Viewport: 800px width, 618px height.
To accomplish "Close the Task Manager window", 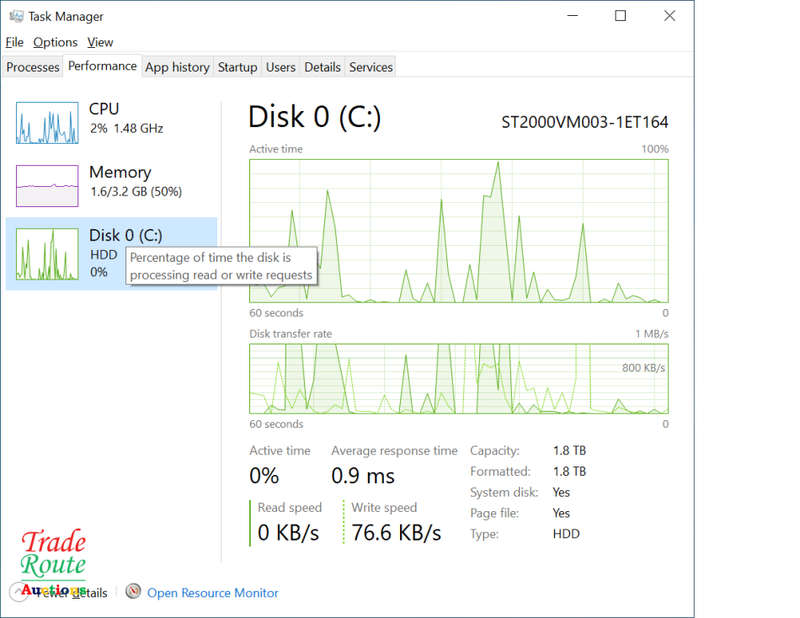I will click(x=669, y=16).
